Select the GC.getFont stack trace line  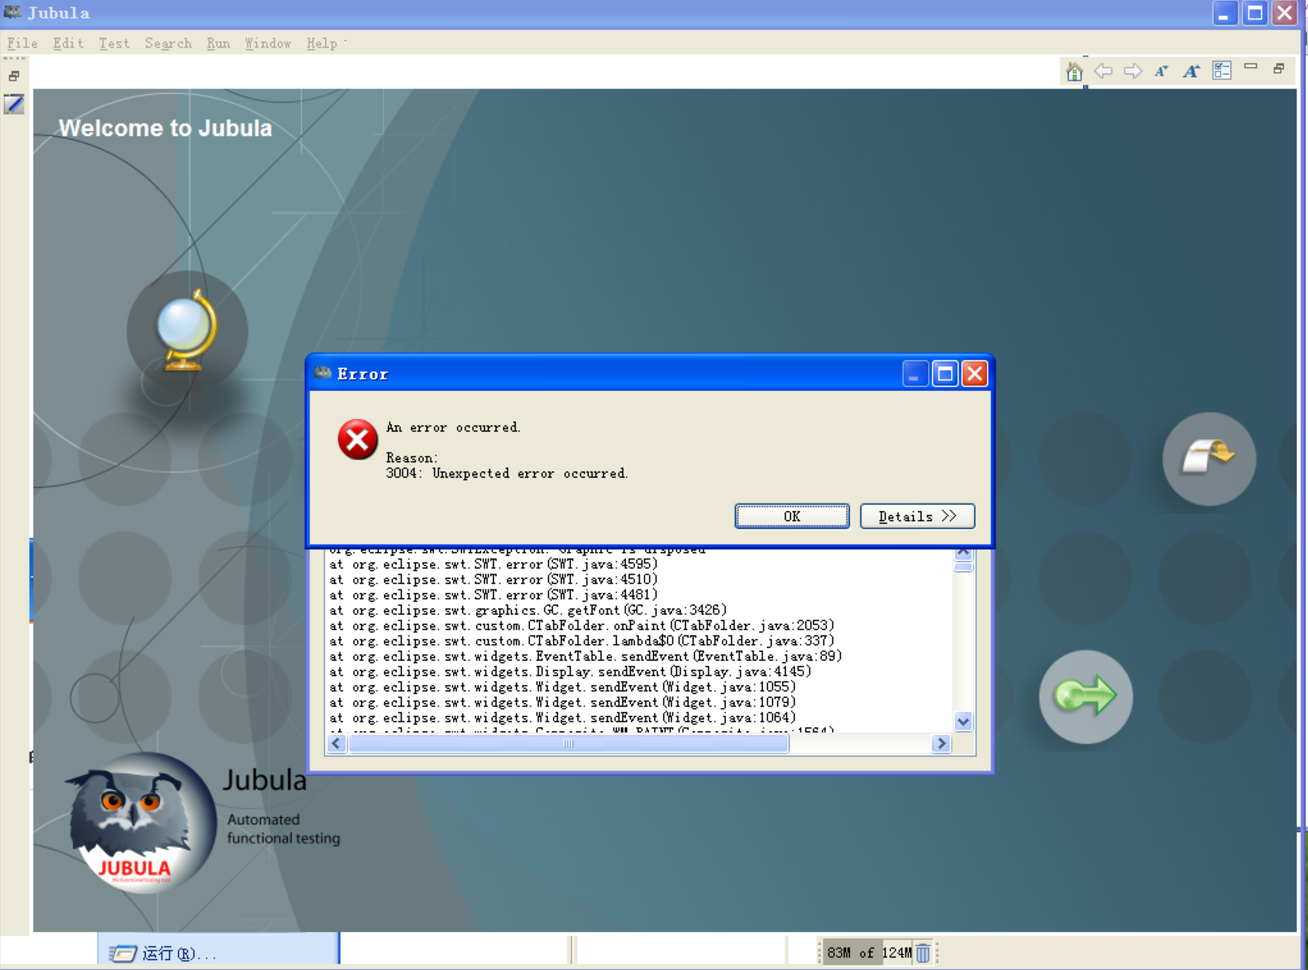[528, 610]
